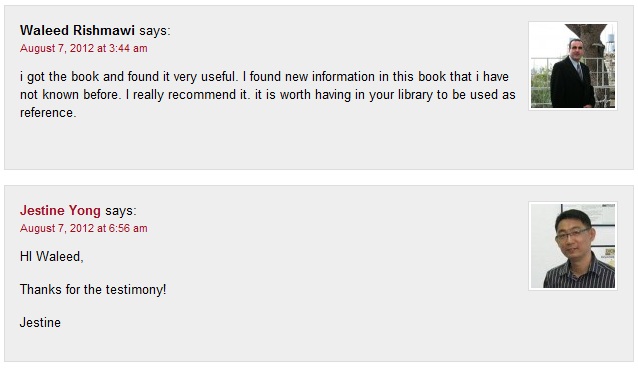
Task: Click the word "reference." ending Waleed's comment
Action: click(x=48, y=112)
